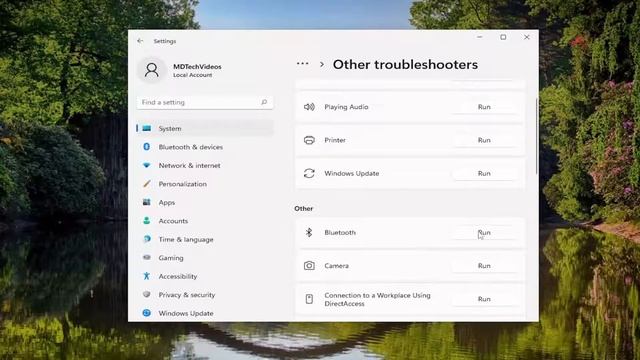Viewport: 640px width, 360px height.
Task: Open the Personalization settings label
Action: coord(182,184)
